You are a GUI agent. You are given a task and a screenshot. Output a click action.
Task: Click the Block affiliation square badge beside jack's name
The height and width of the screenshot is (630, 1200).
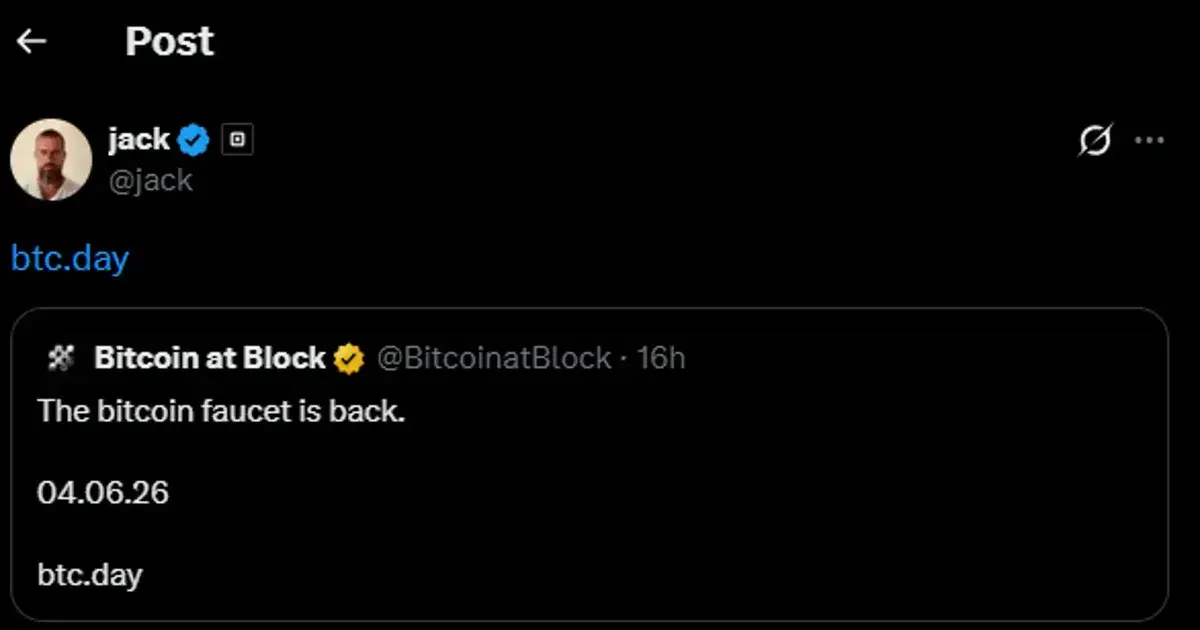click(x=237, y=139)
